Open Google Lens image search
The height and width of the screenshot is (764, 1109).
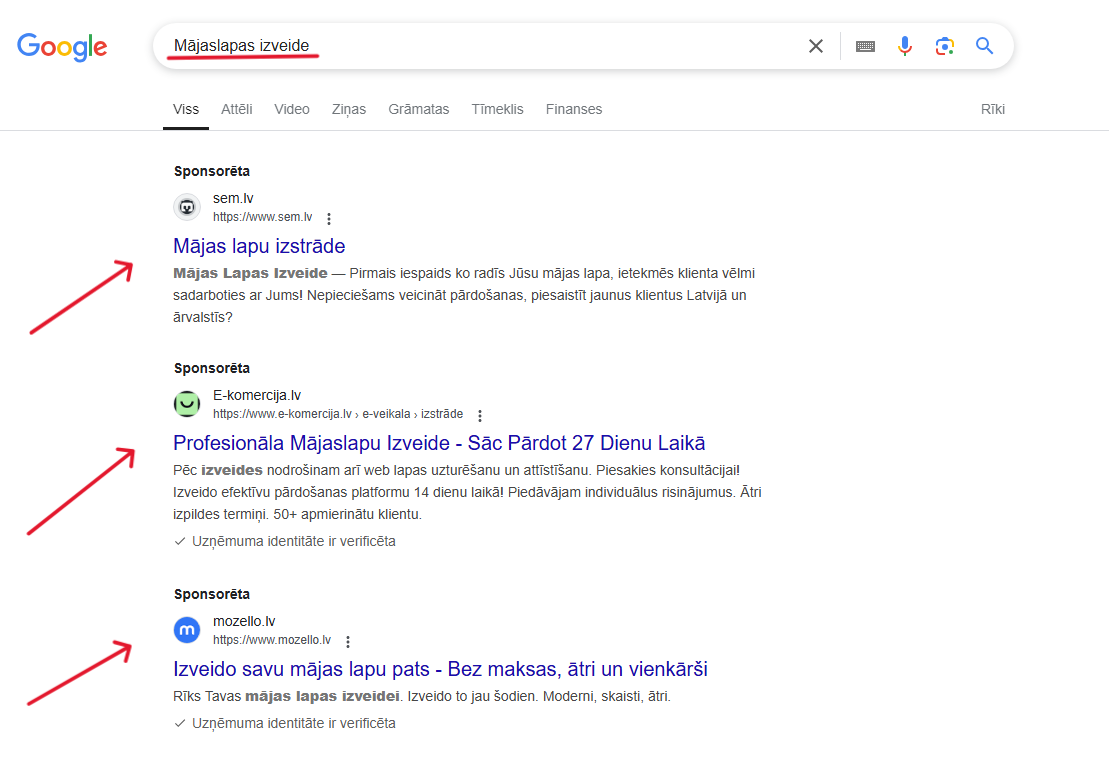coord(944,46)
